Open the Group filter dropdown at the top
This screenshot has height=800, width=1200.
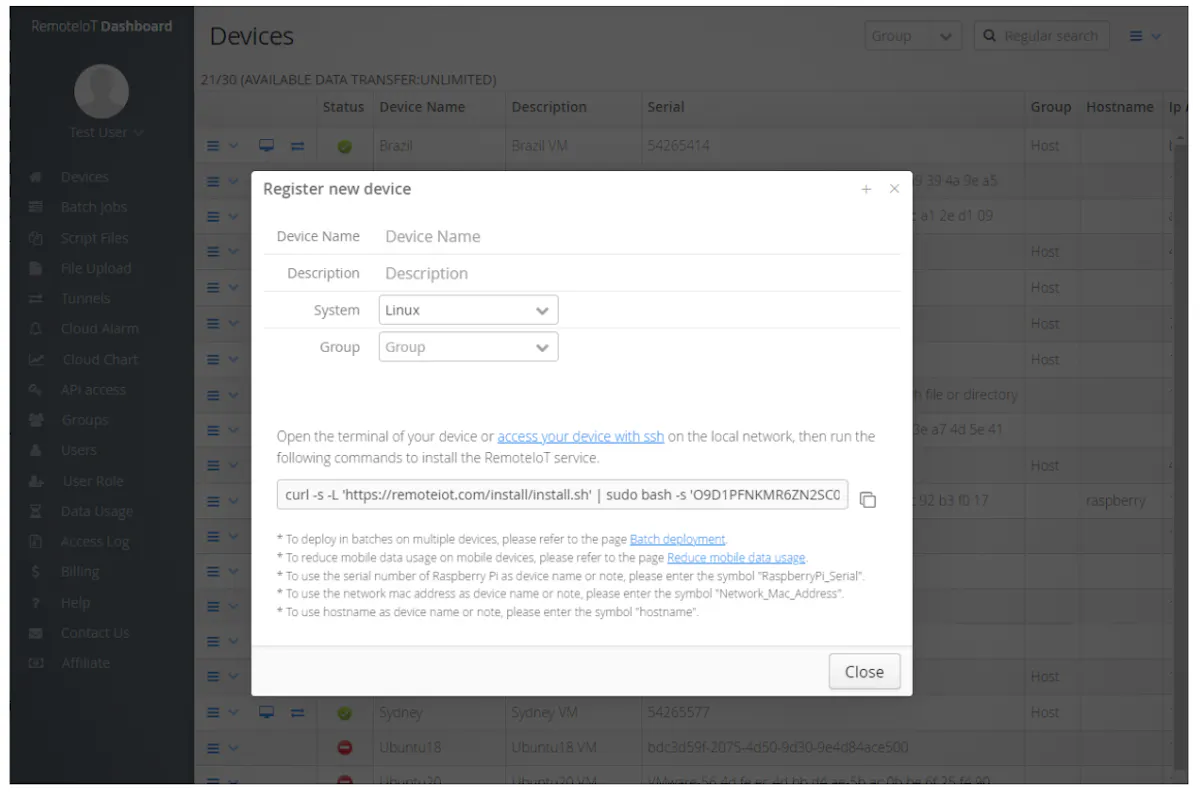click(x=911, y=35)
